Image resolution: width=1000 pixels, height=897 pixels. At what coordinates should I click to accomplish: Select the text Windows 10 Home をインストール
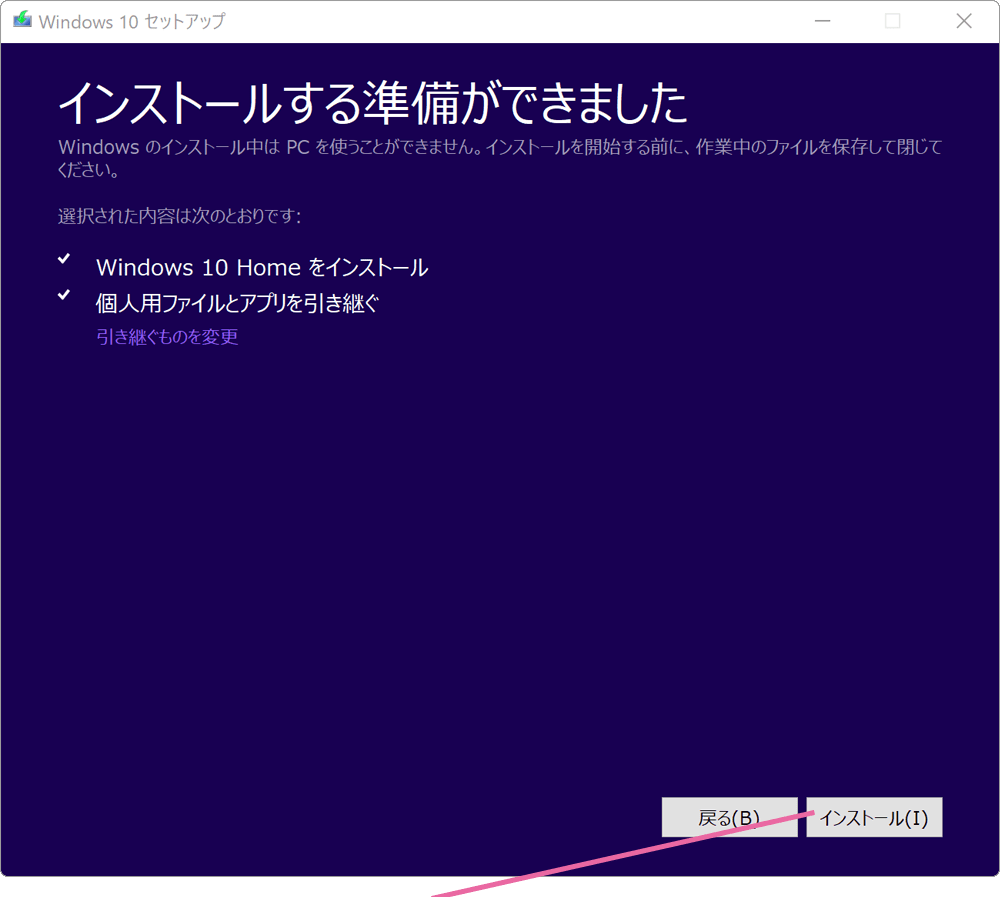pyautogui.click(x=262, y=267)
